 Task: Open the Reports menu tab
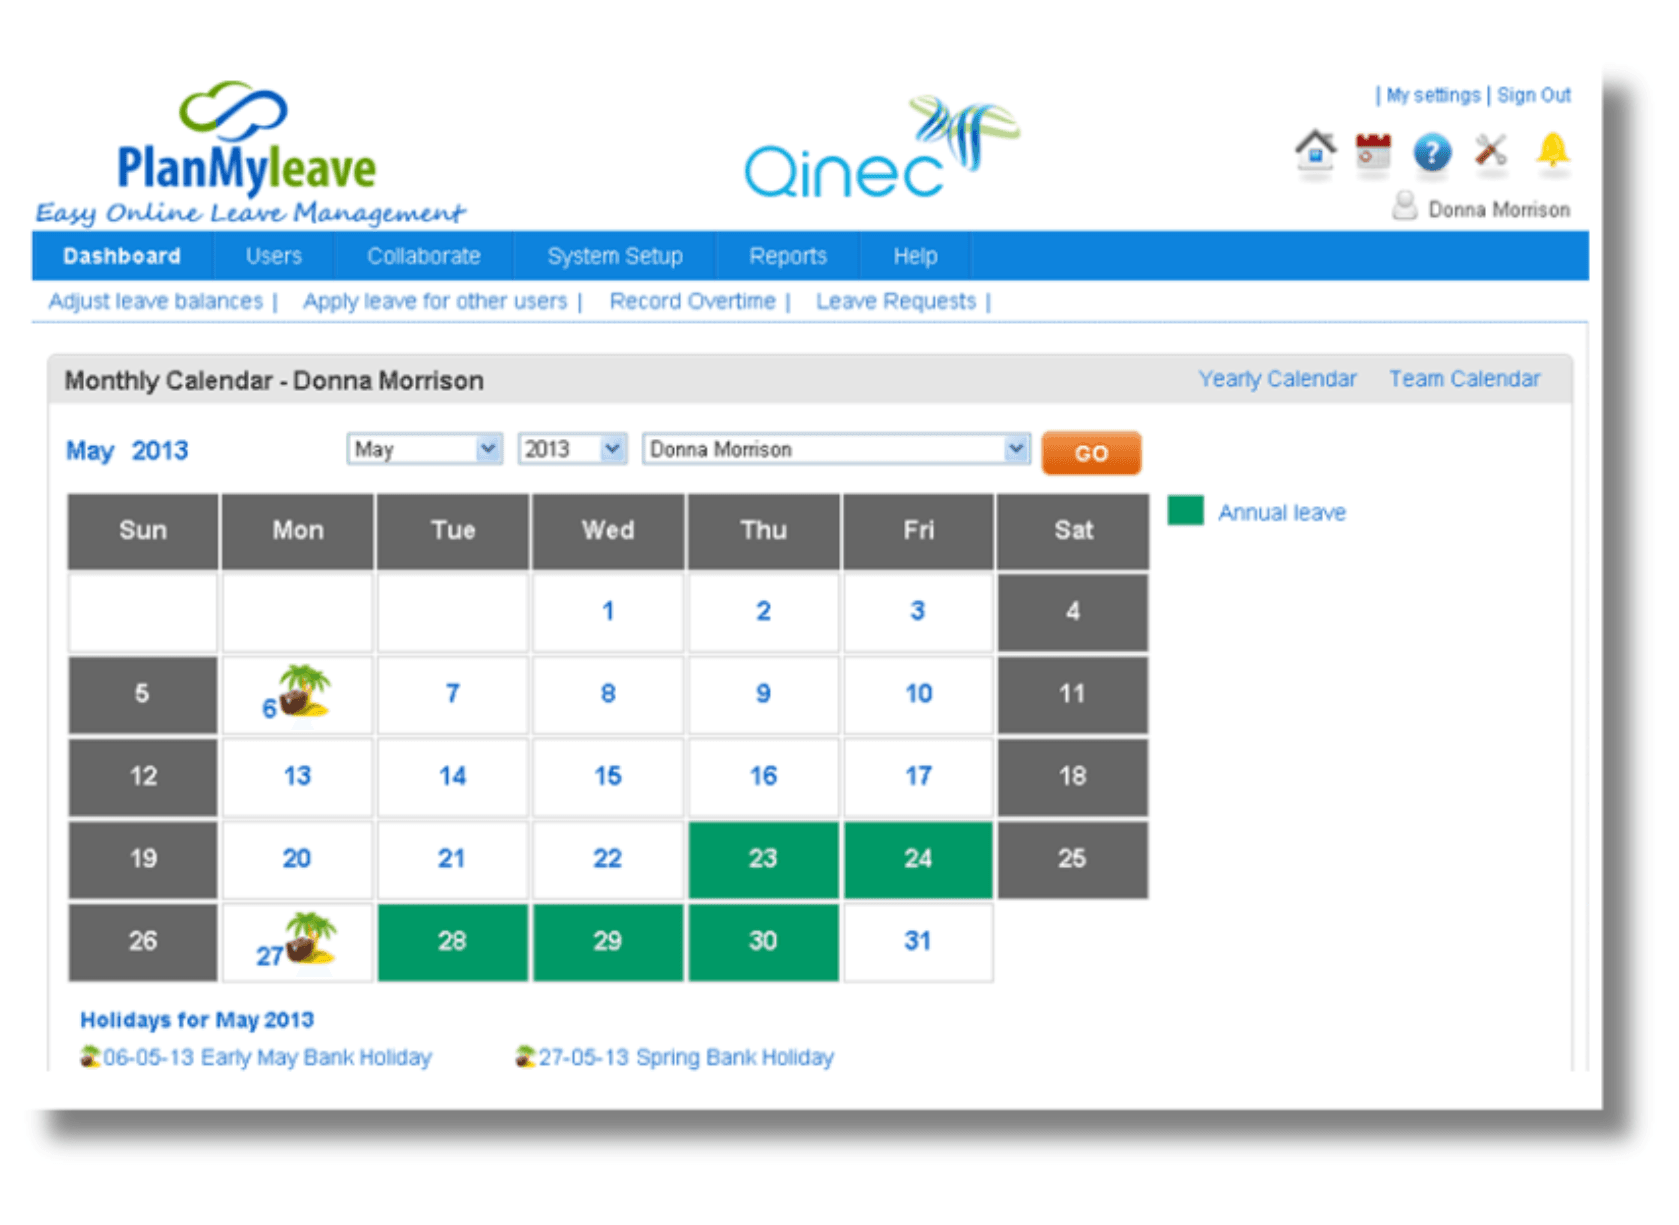[788, 256]
